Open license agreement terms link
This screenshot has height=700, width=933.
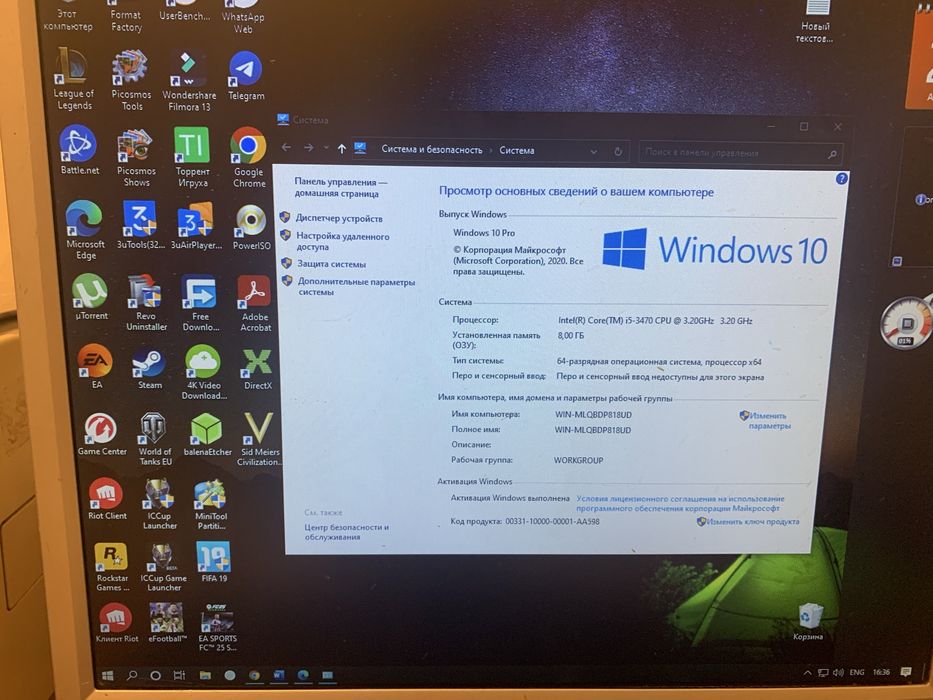click(x=680, y=504)
